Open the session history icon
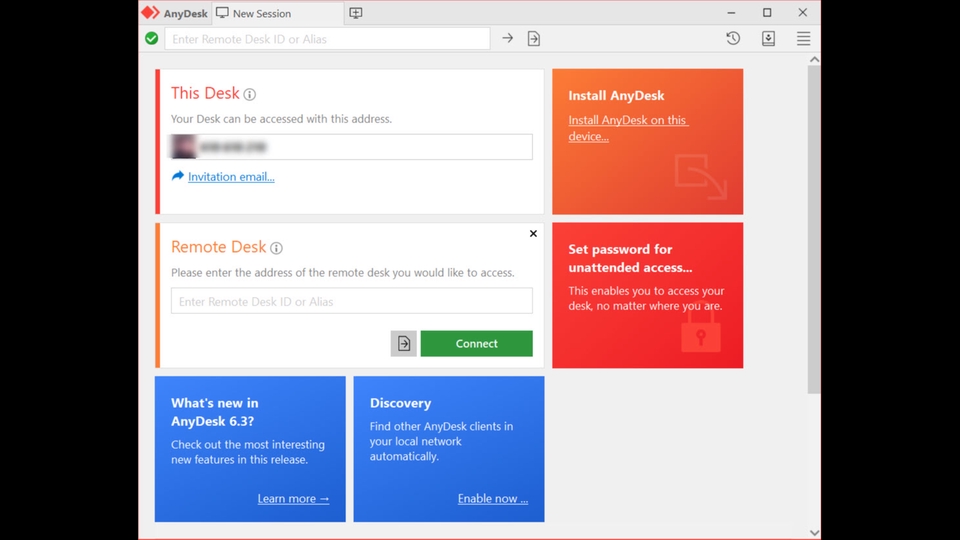This screenshot has height=540, width=960. coord(733,39)
